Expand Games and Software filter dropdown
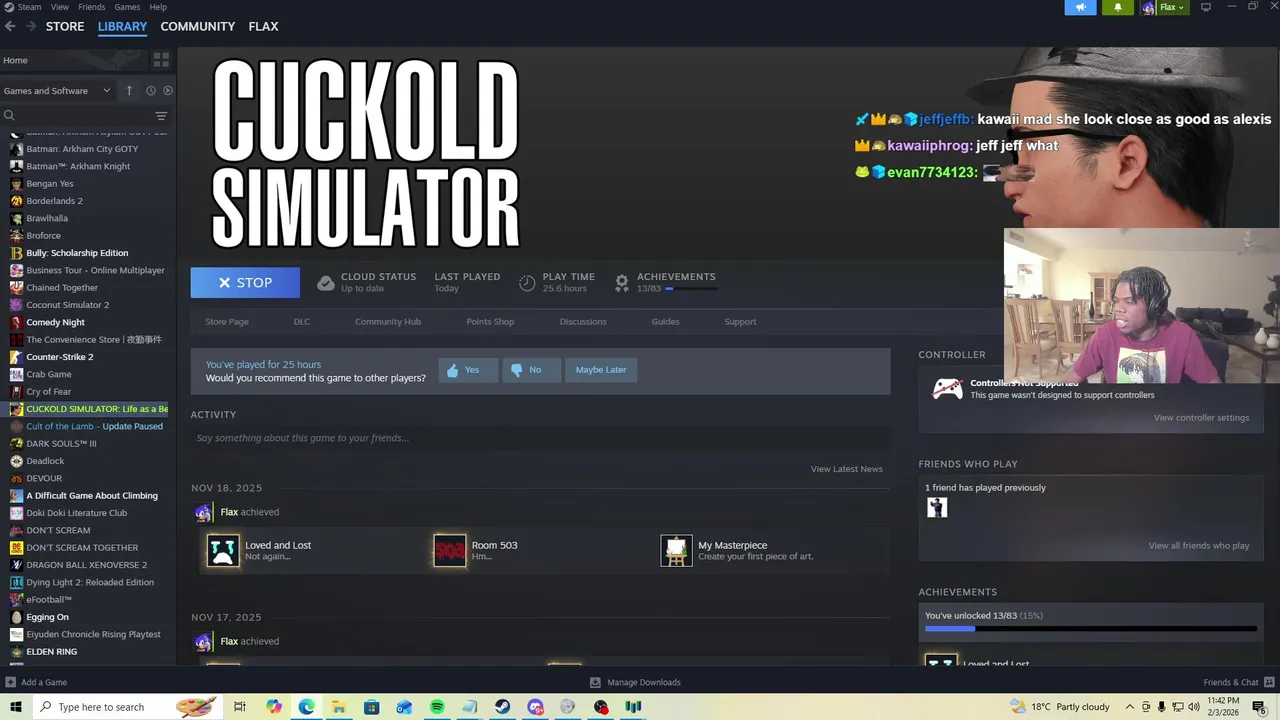This screenshot has height=720, width=1280. coord(57,90)
